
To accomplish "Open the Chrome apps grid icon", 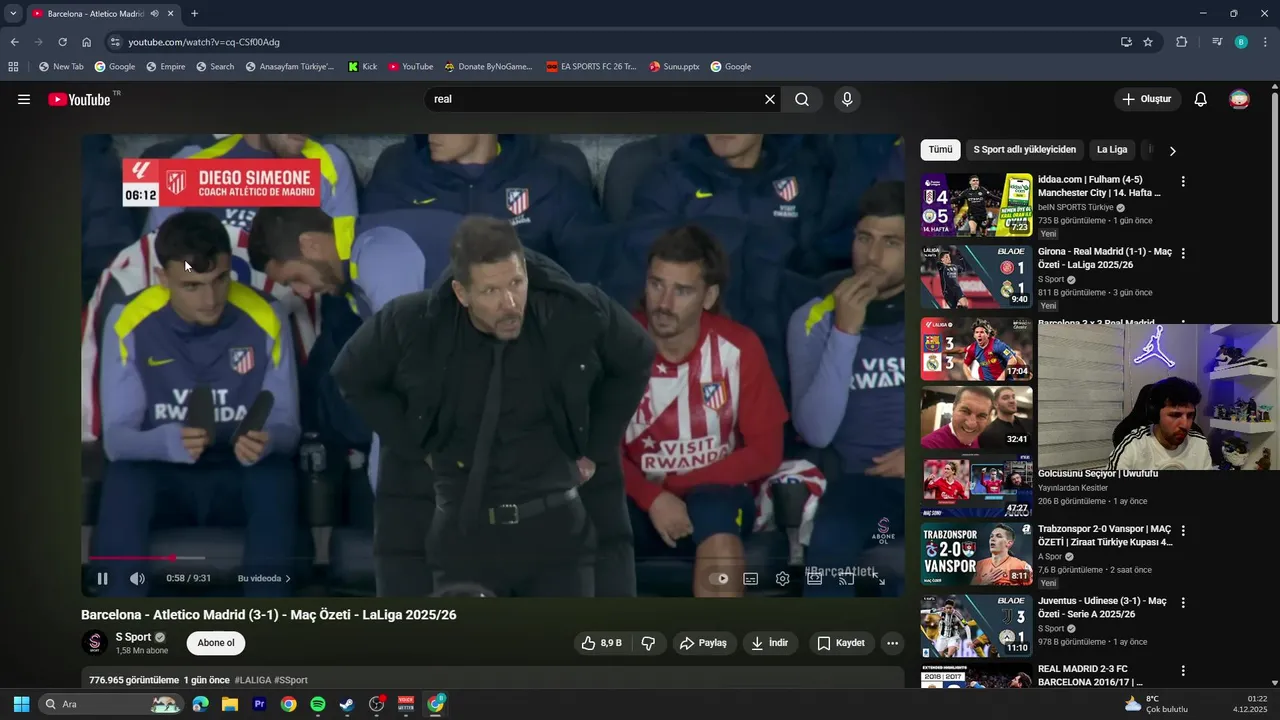I will coord(13,67).
